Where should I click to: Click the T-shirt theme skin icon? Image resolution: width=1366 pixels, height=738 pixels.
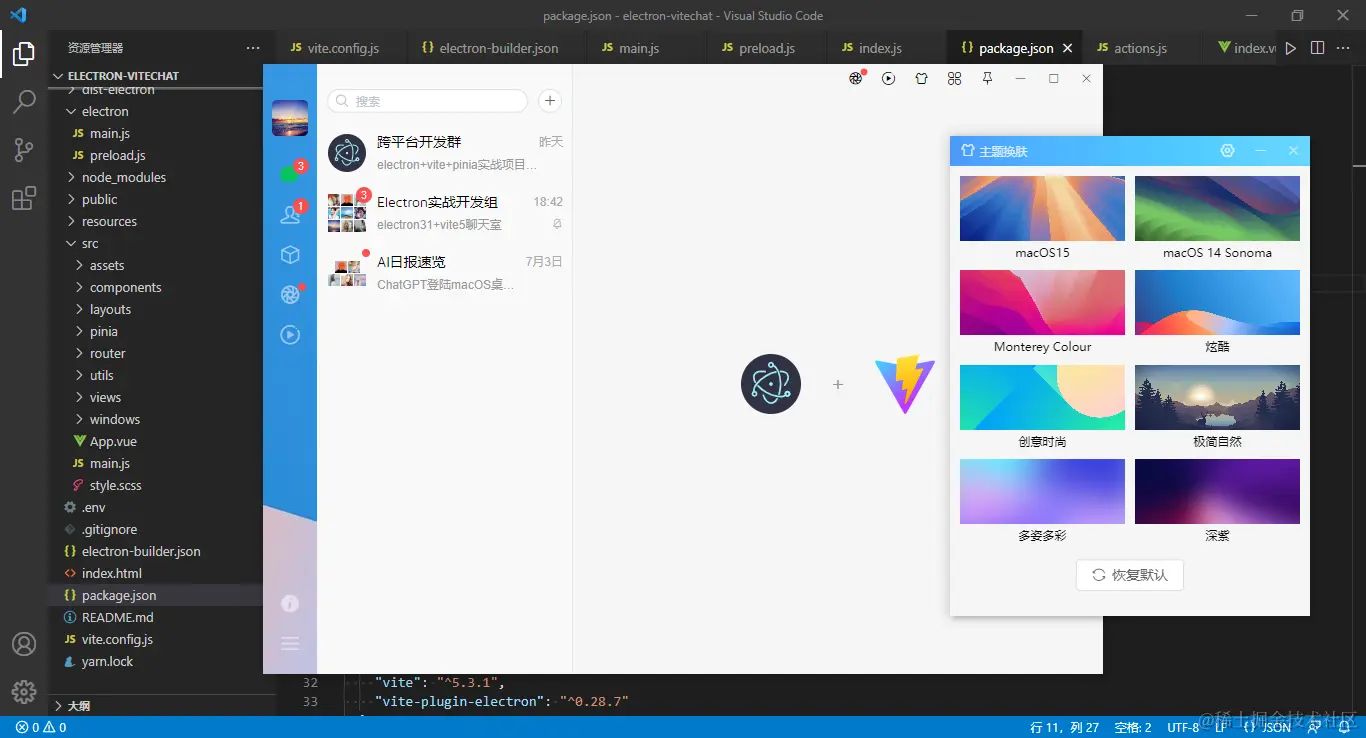point(921,78)
